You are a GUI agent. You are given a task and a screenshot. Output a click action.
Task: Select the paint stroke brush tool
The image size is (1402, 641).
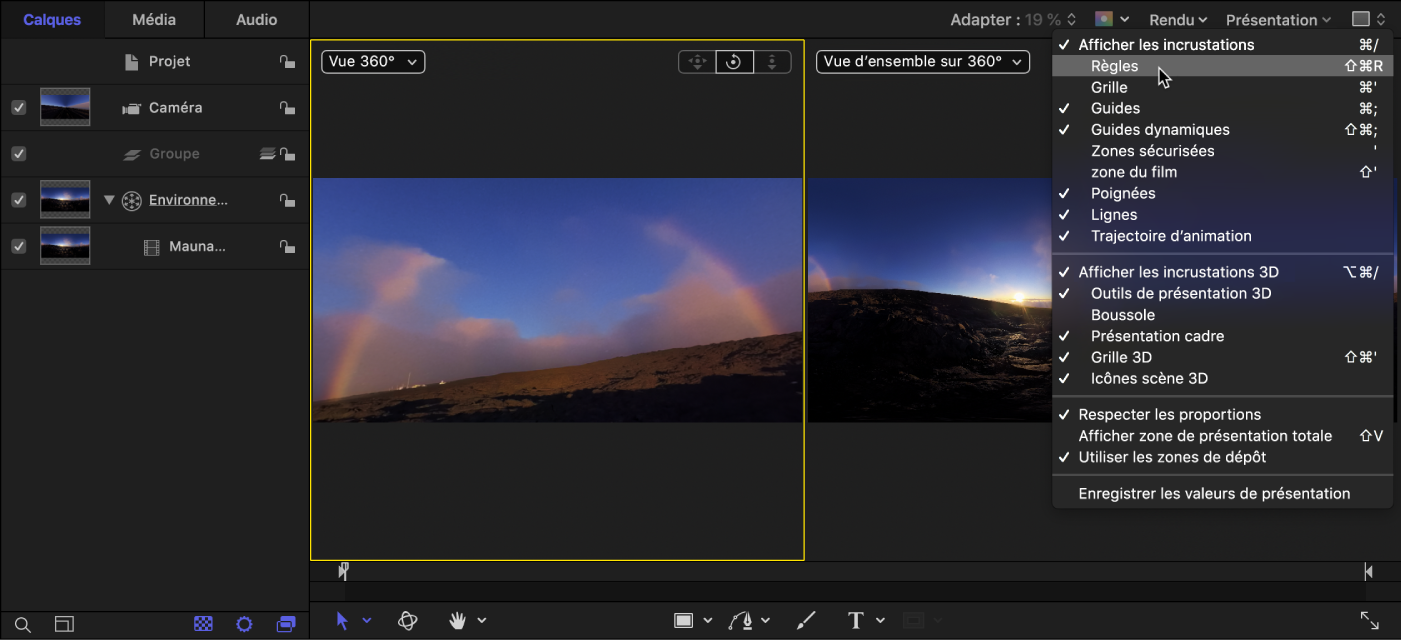coord(804,621)
